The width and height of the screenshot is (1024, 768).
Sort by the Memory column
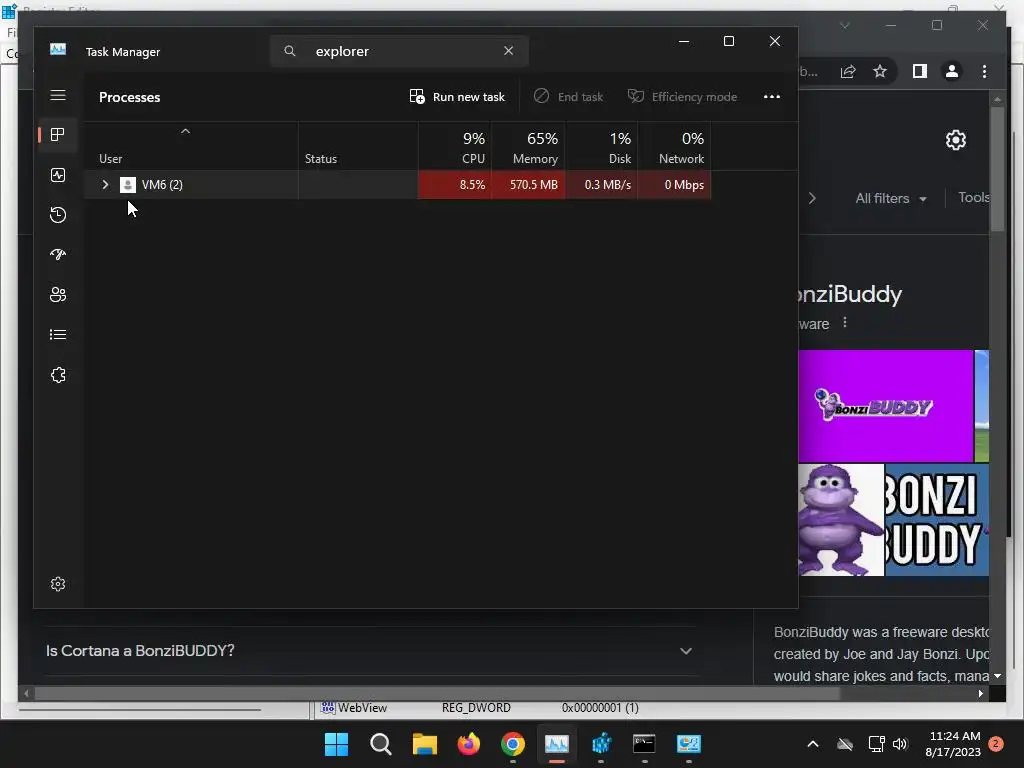[528, 147]
